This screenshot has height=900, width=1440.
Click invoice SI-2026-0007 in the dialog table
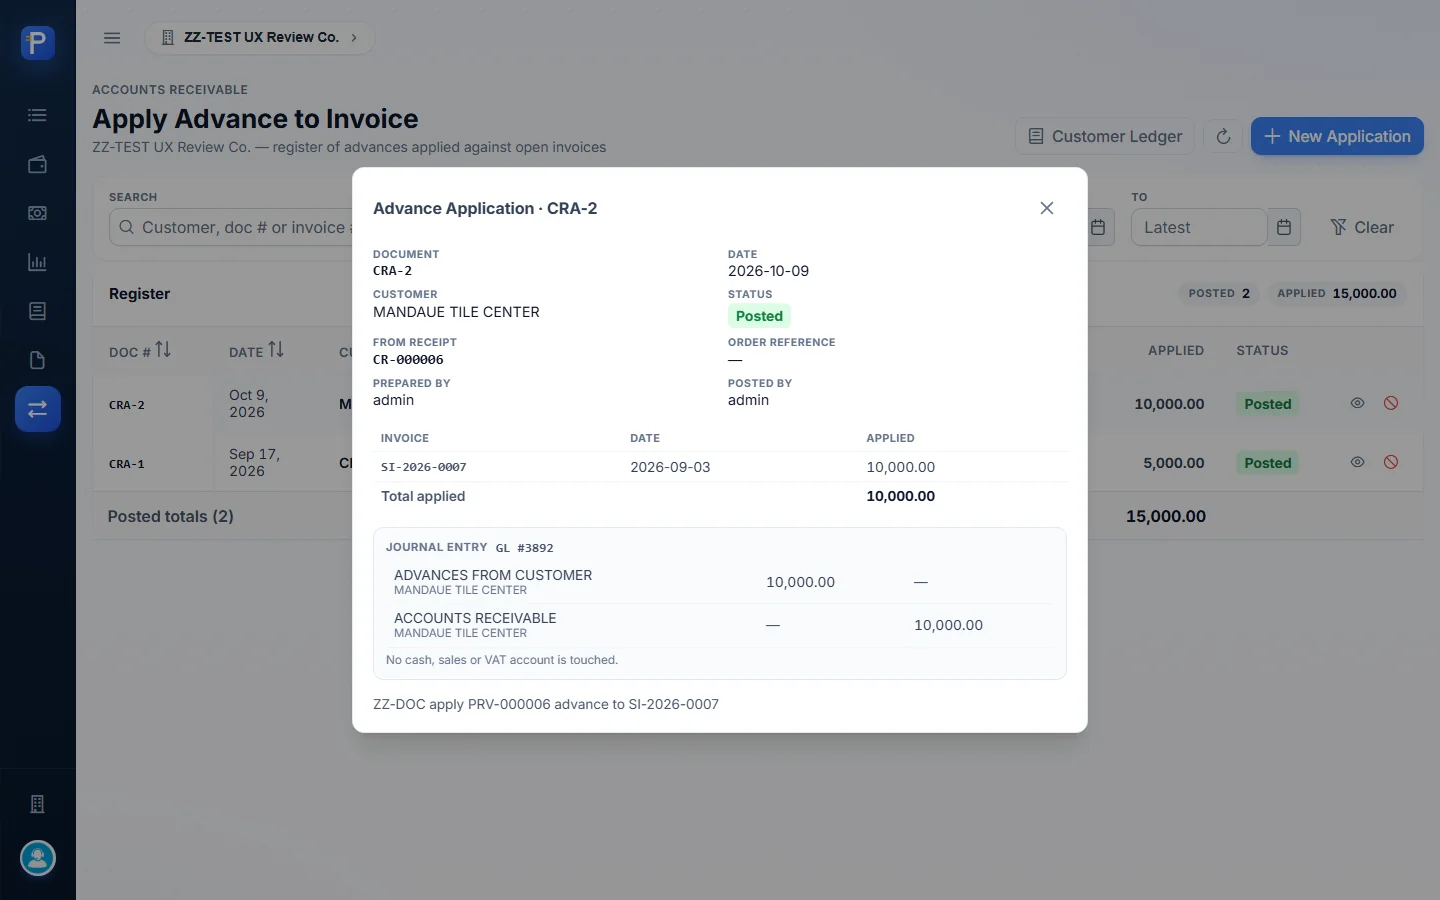424,467
